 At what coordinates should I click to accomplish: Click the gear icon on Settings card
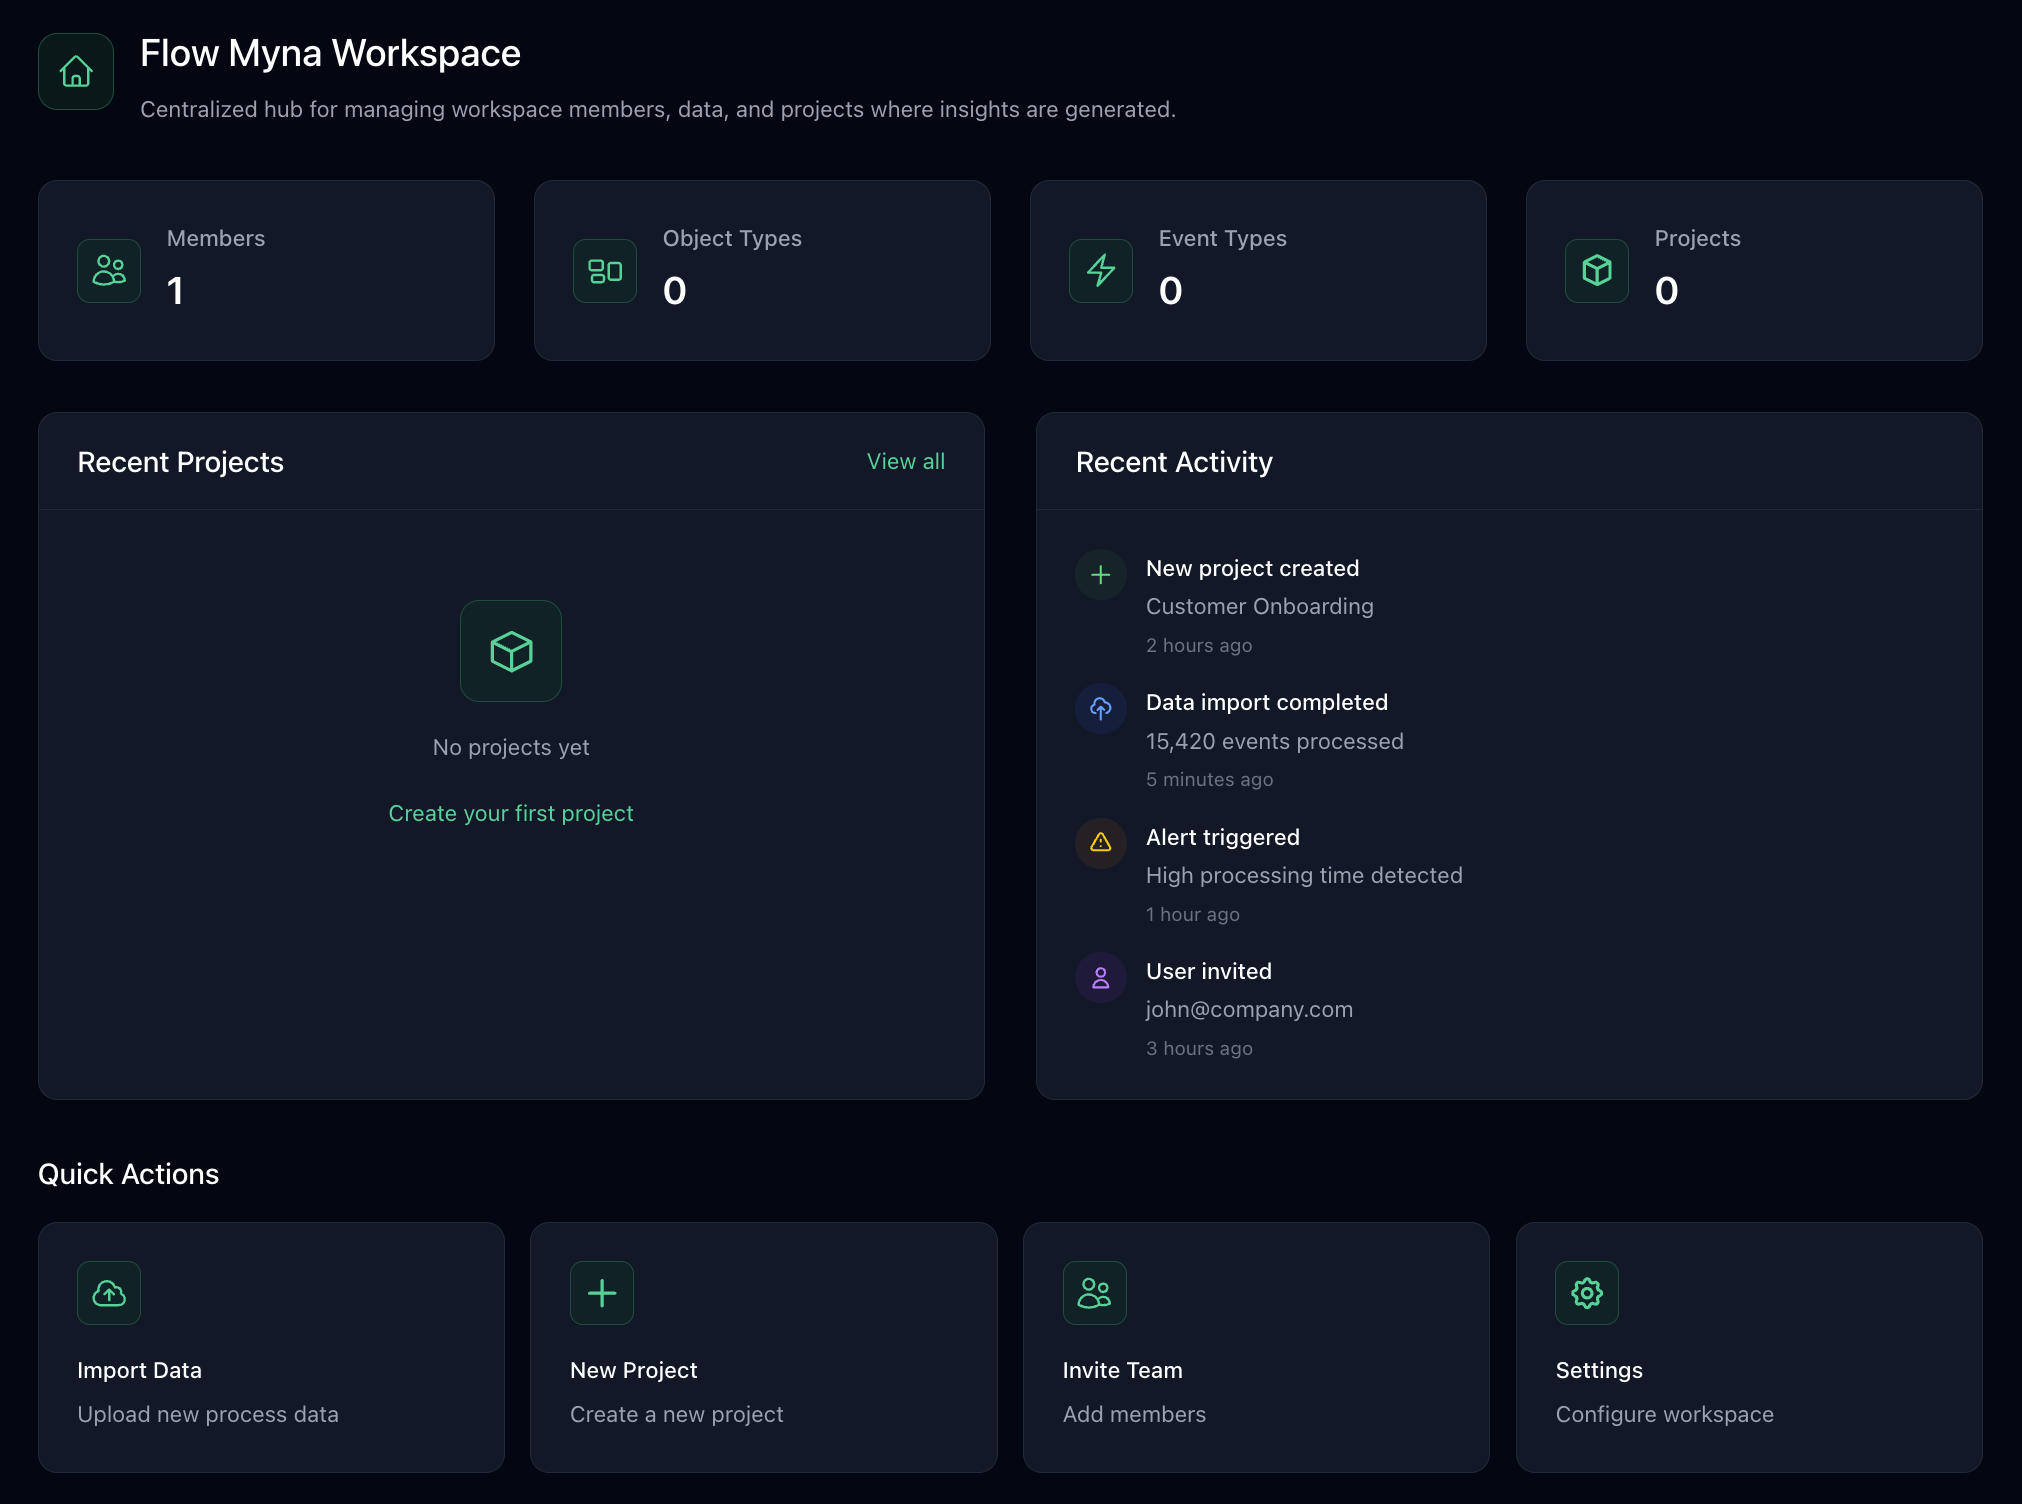click(1586, 1292)
